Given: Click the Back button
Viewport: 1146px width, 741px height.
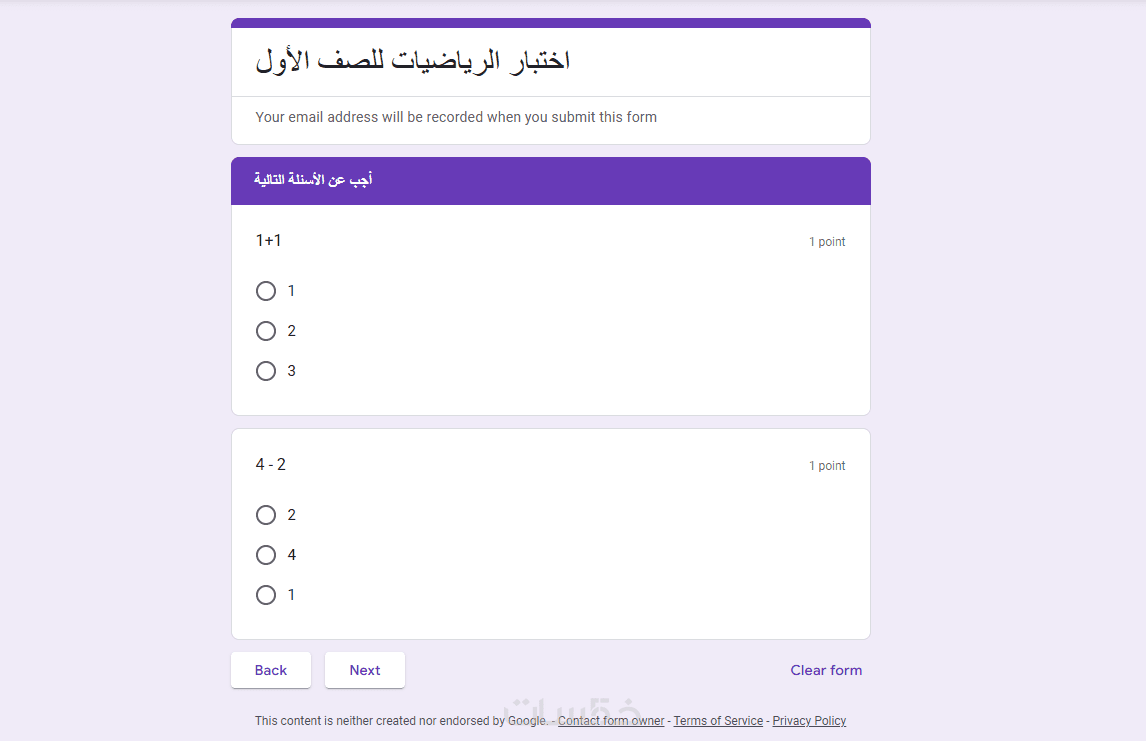Looking at the screenshot, I should pos(271,670).
